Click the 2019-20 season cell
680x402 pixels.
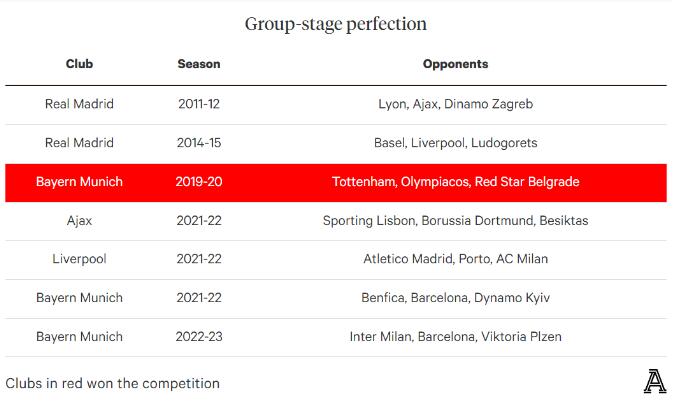199,181
